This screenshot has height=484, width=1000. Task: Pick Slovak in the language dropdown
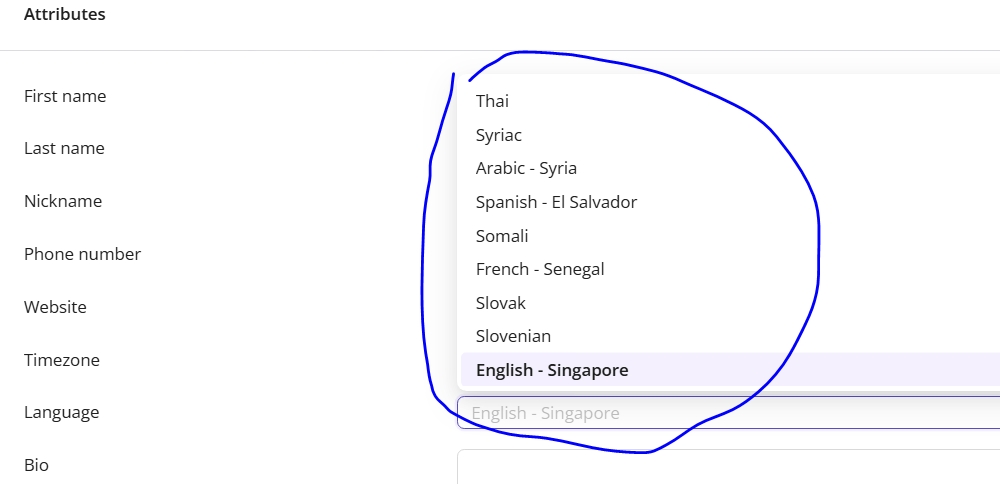tap(501, 303)
